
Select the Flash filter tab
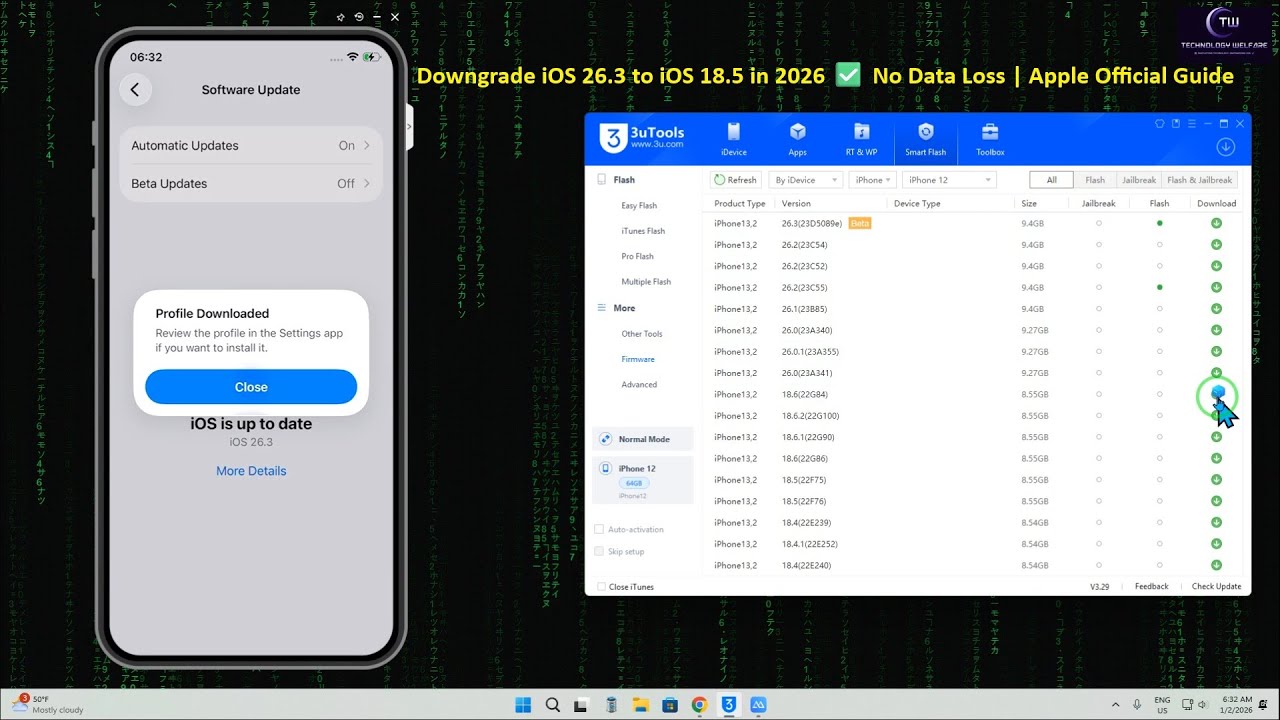pyautogui.click(x=1095, y=180)
